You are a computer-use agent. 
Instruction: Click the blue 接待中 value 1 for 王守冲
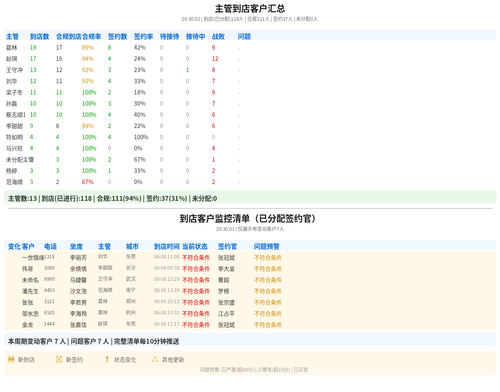tap(187, 70)
